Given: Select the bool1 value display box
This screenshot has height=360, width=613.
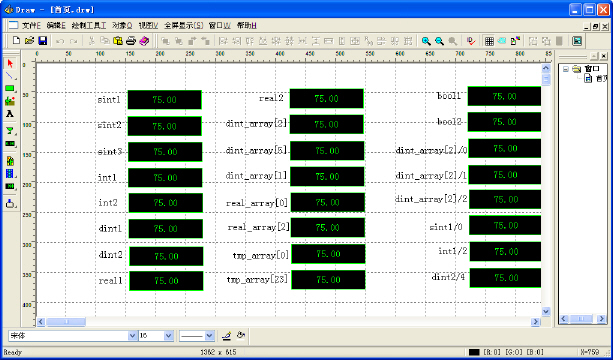Looking at the screenshot, I should tap(504, 96).
